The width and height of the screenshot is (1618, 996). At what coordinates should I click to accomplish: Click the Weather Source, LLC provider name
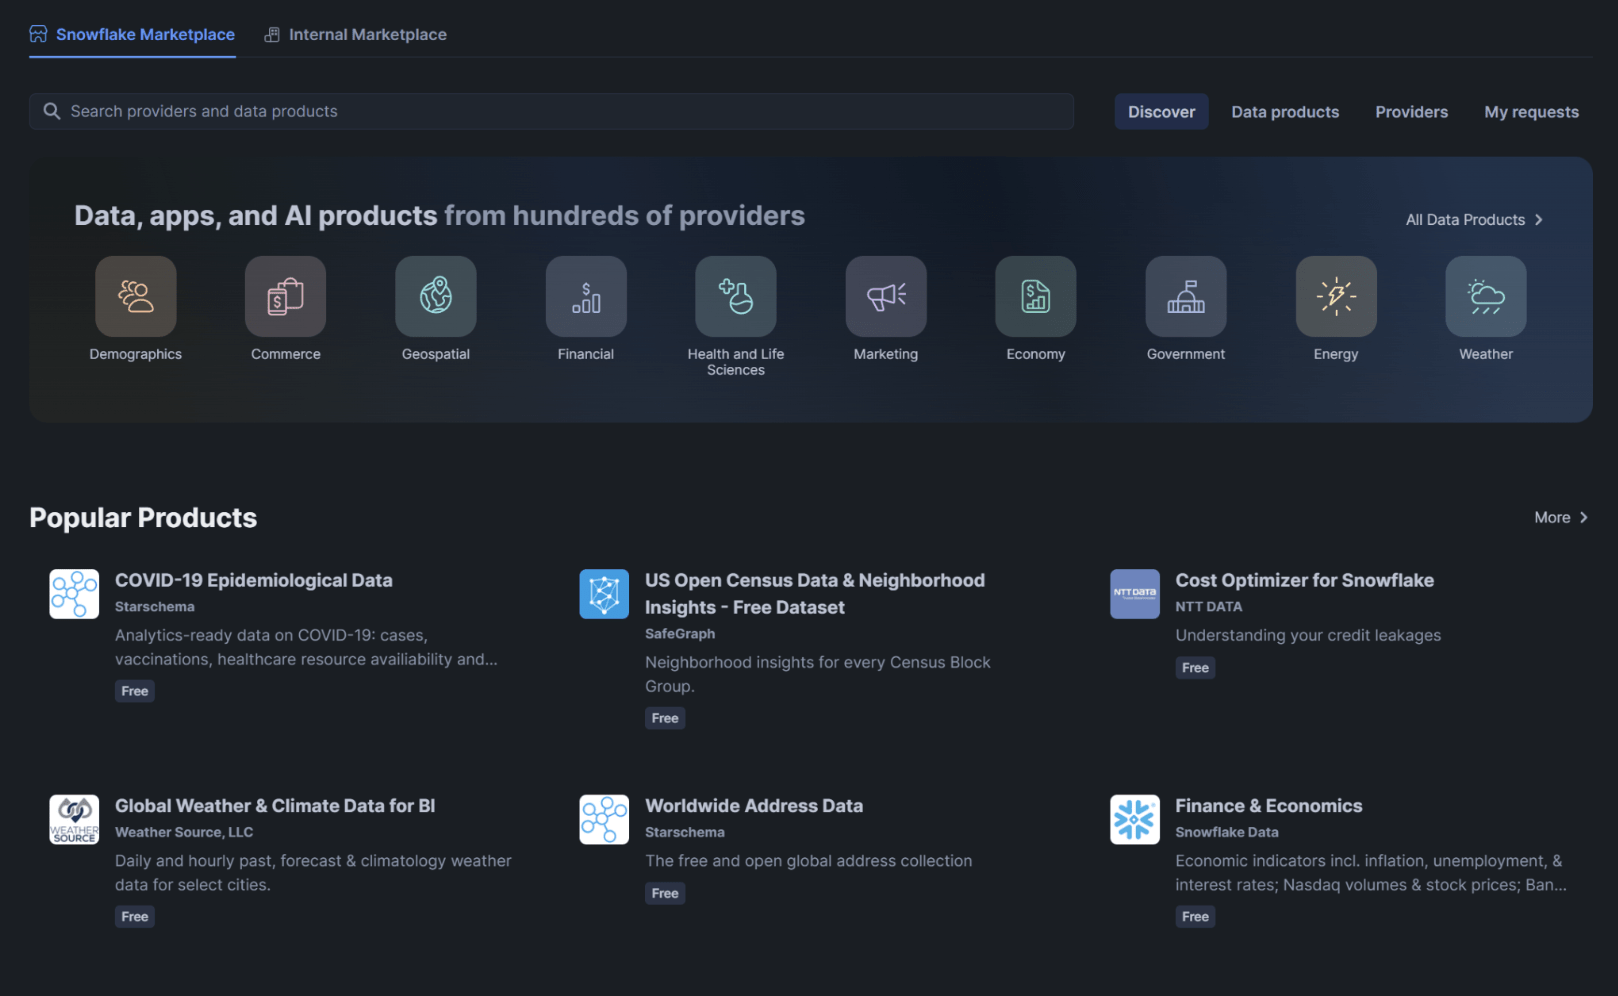[184, 832]
